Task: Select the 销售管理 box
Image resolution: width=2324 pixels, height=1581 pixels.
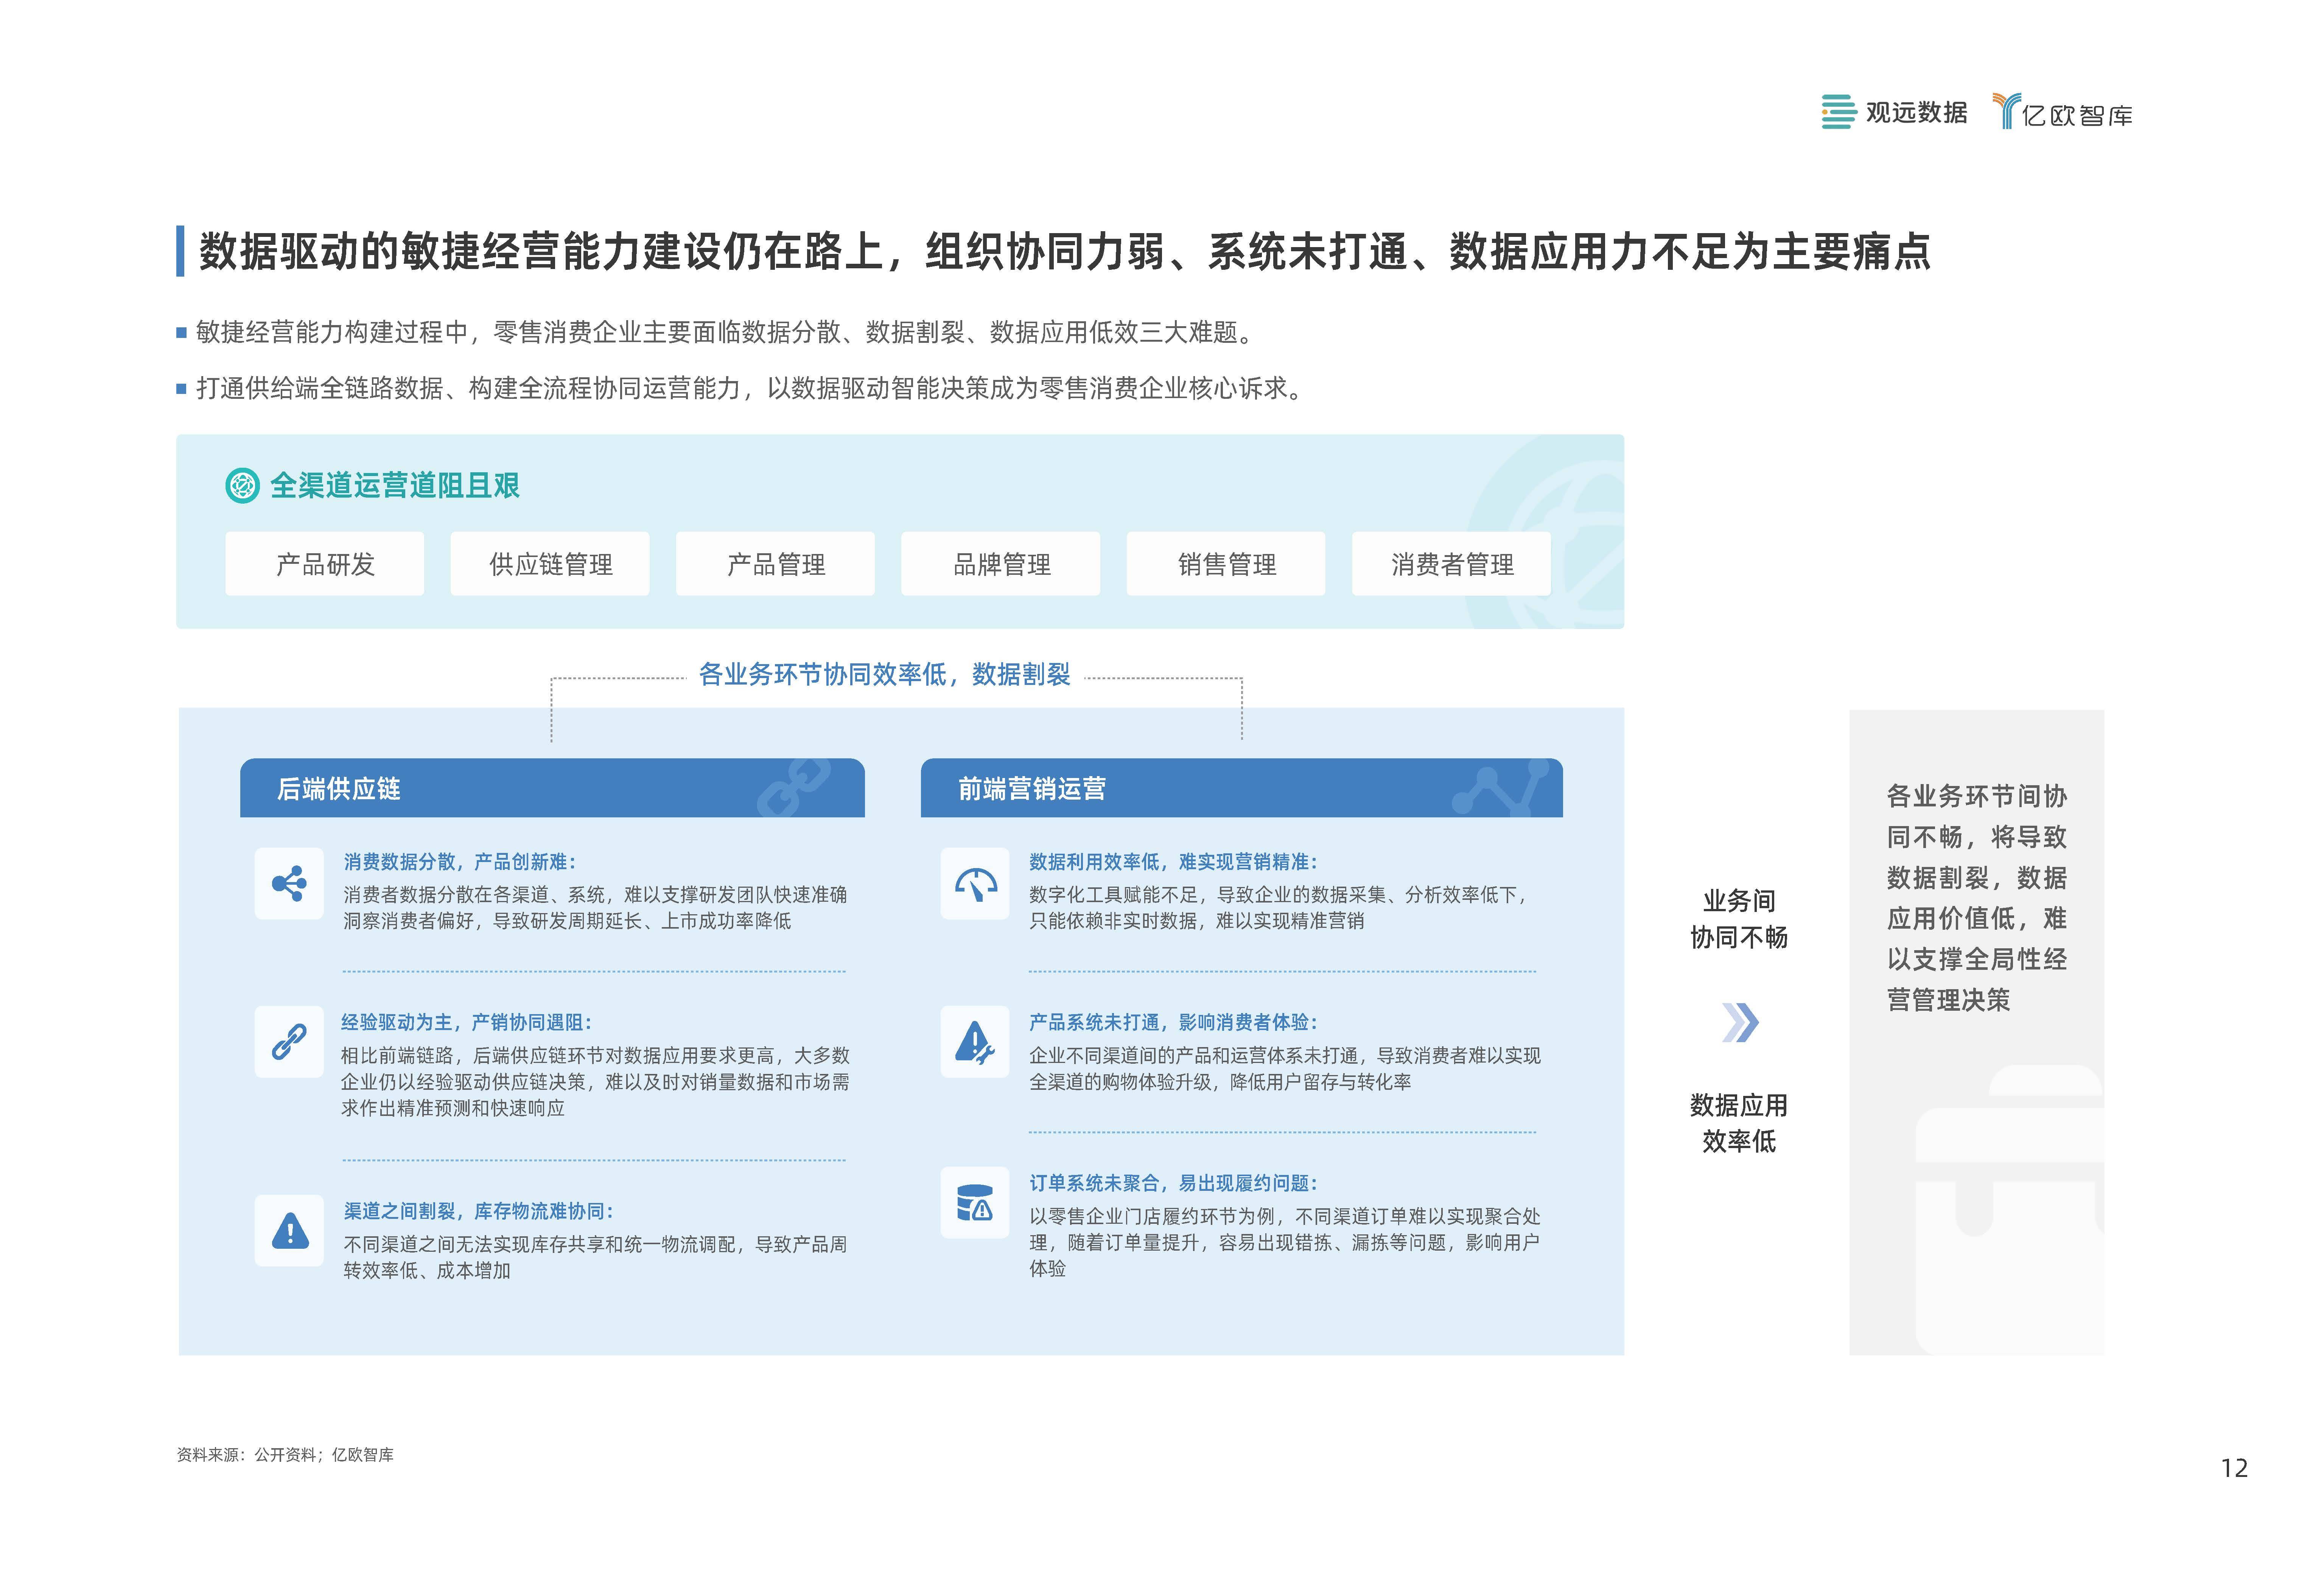Action: tap(1226, 564)
